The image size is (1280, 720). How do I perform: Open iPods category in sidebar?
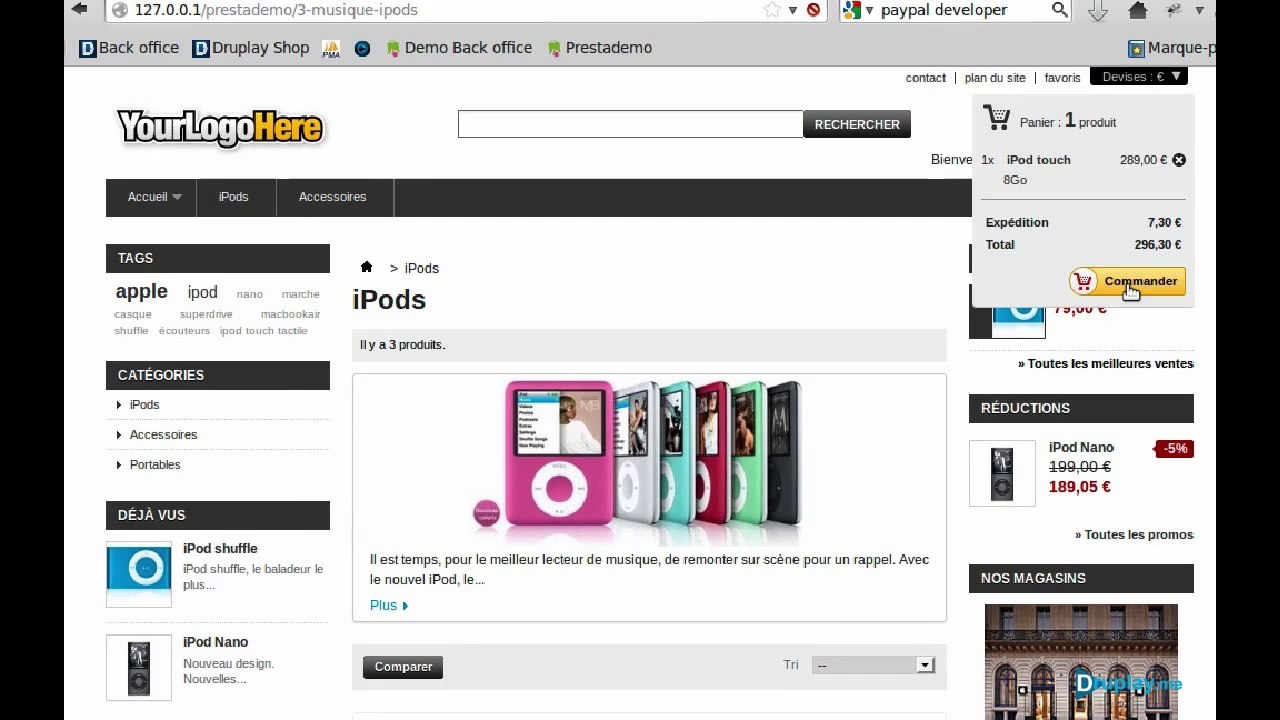coord(144,405)
